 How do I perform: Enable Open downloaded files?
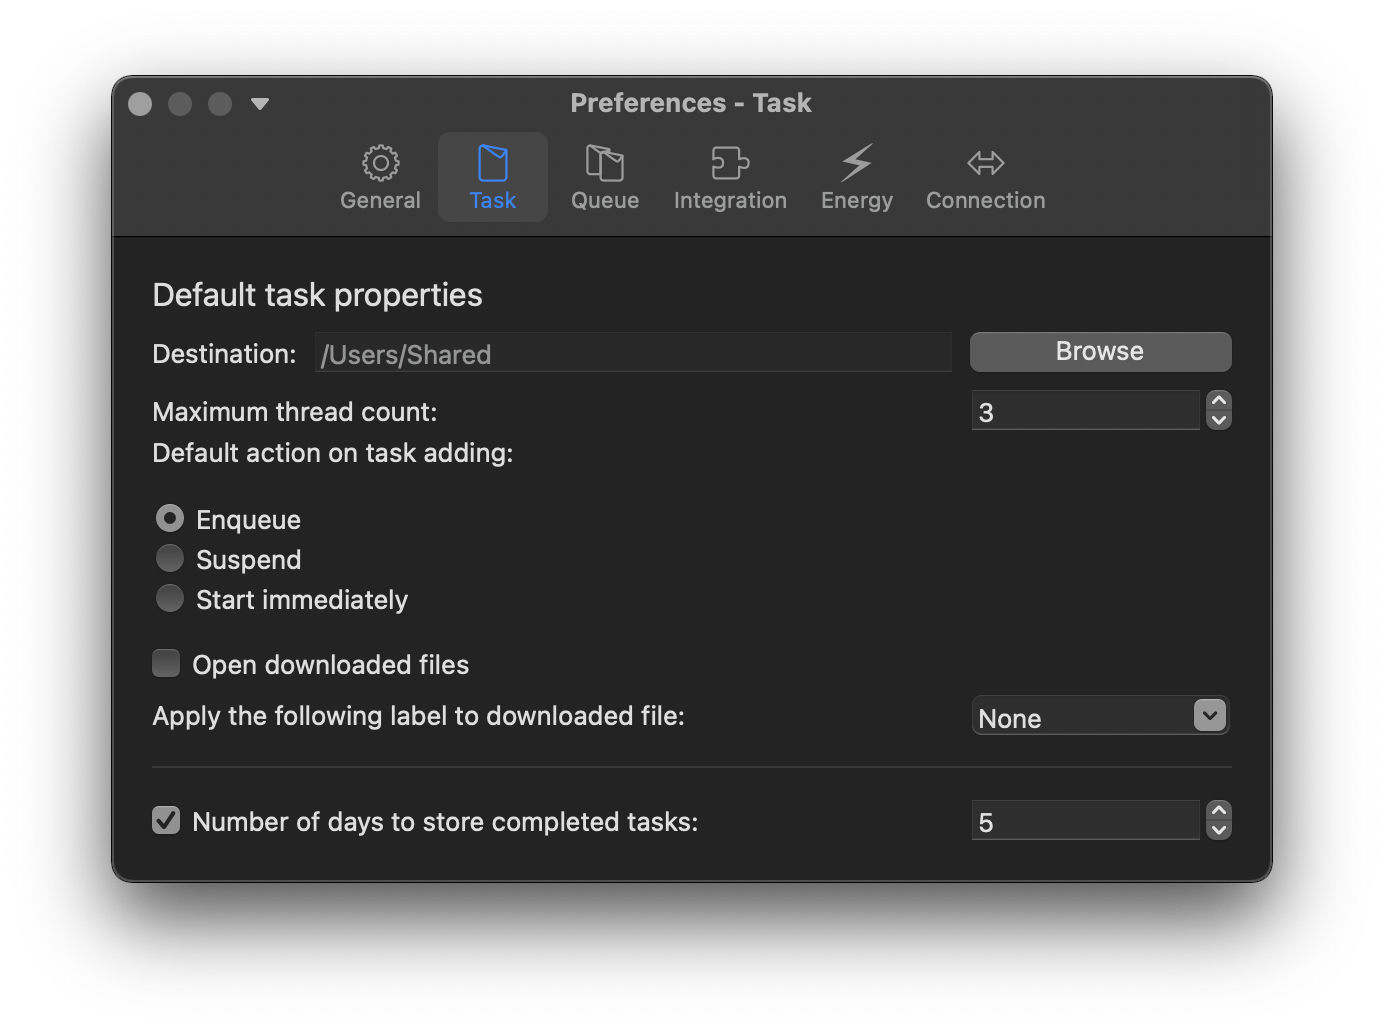(x=166, y=663)
